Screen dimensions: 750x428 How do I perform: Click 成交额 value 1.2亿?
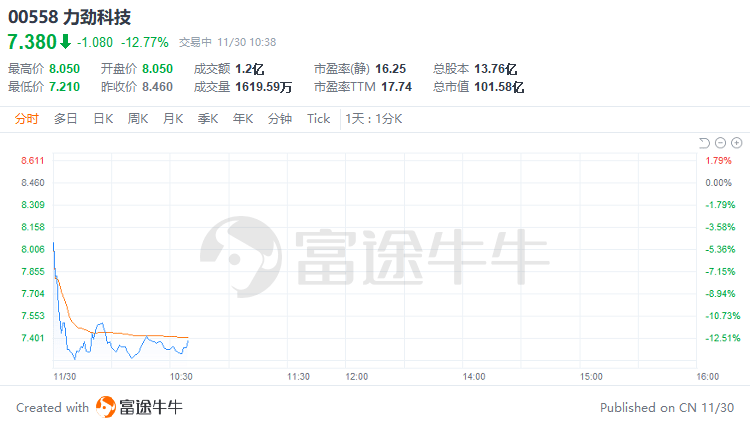(250, 69)
